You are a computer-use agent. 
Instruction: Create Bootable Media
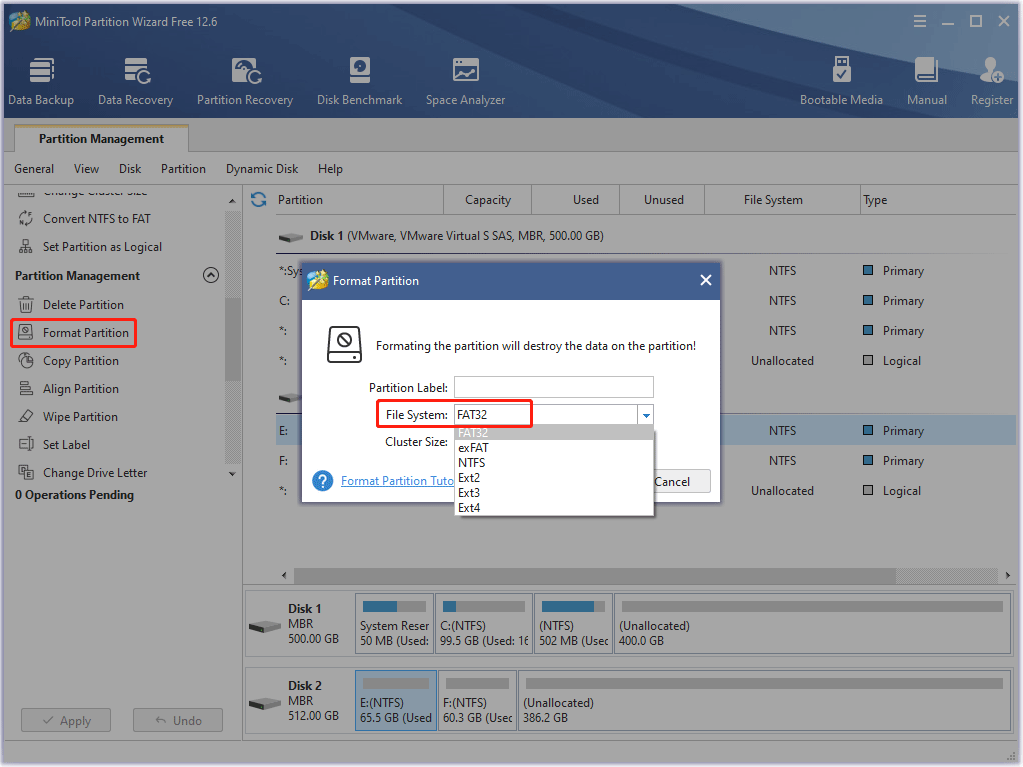click(841, 81)
